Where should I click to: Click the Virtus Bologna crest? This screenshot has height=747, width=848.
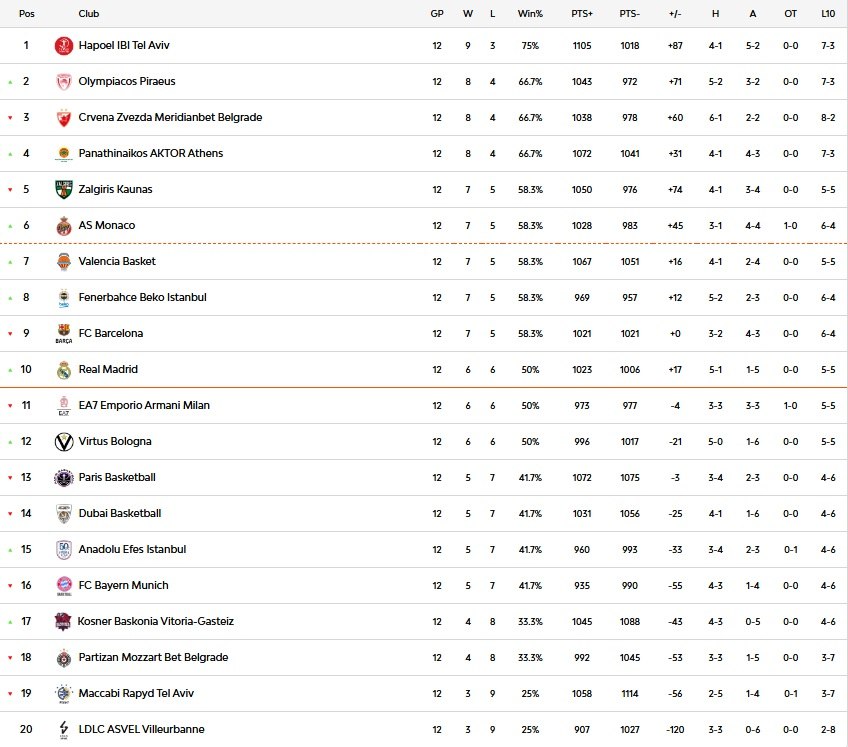point(62,441)
